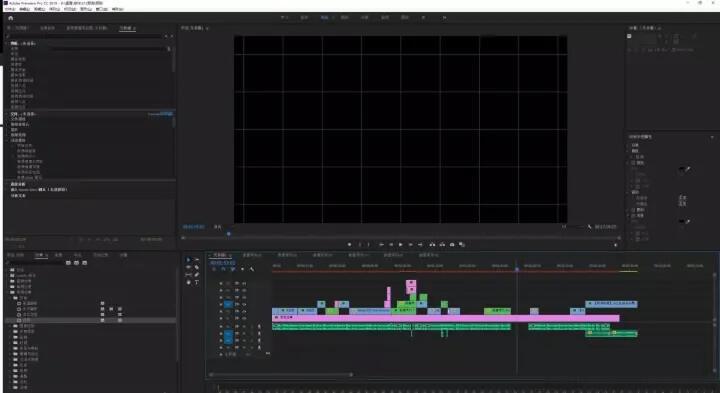The height and width of the screenshot is (393, 720).
Task: Click Add Marker in program monitor transport
Action: click(349, 245)
